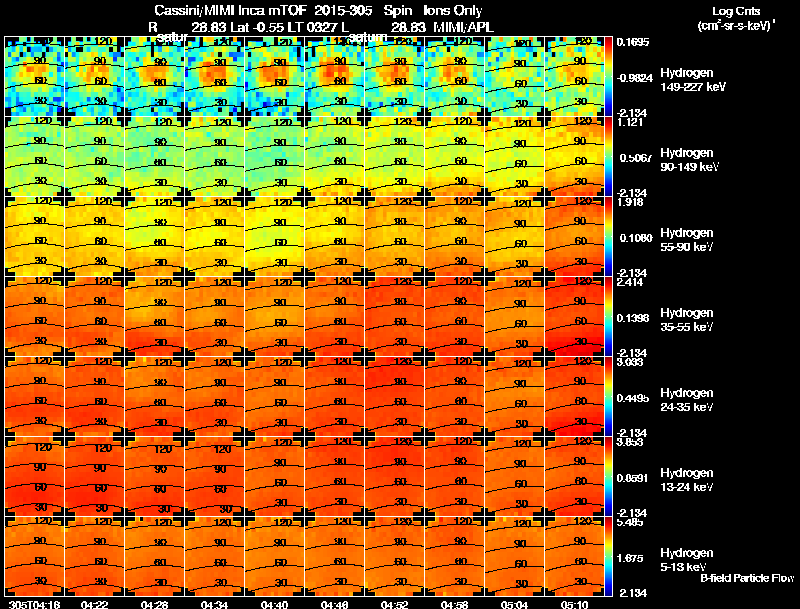Click the 0.1695 colorbar maximum value
Screen dimensions: 800x609
pyautogui.click(x=633, y=42)
